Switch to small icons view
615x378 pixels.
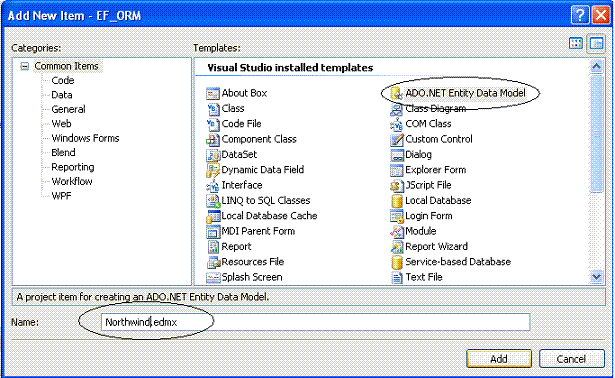(x=596, y=43)
